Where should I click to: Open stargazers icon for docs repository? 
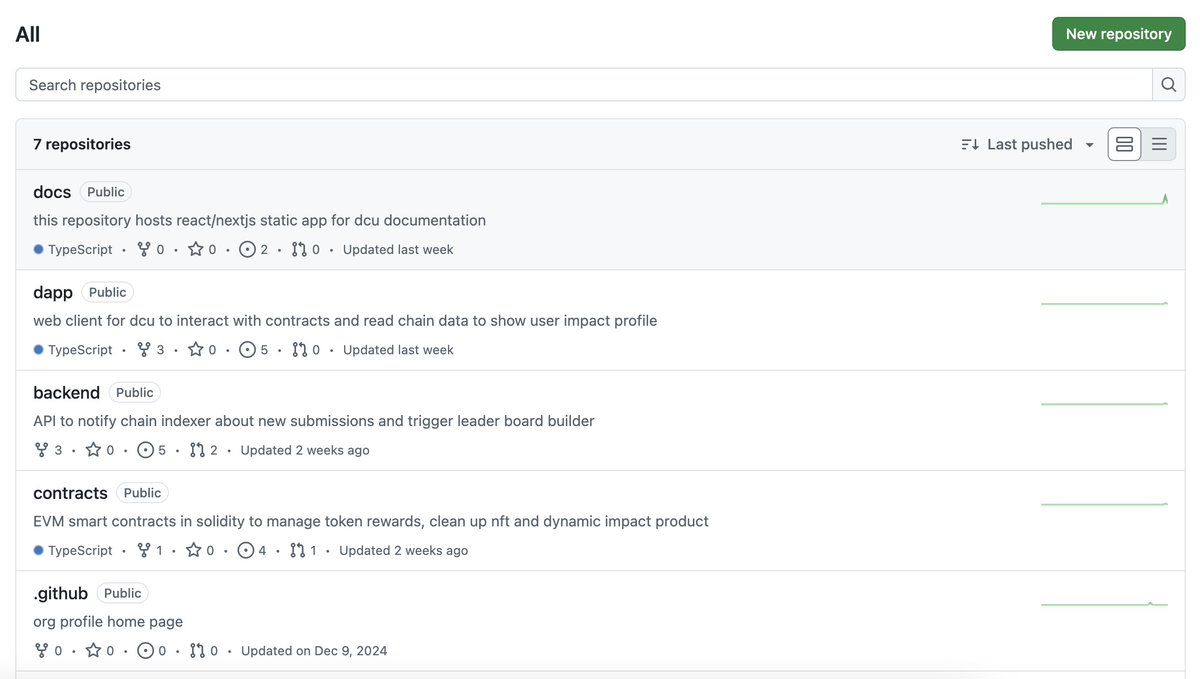(196, 250)
